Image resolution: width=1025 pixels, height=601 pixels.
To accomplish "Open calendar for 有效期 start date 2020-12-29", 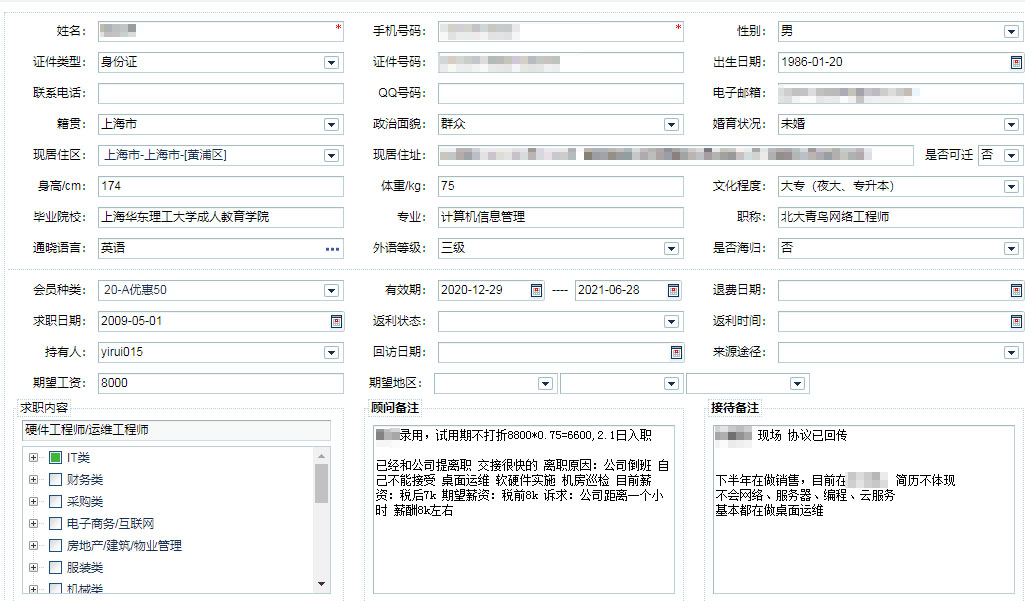I will (536, 290).
